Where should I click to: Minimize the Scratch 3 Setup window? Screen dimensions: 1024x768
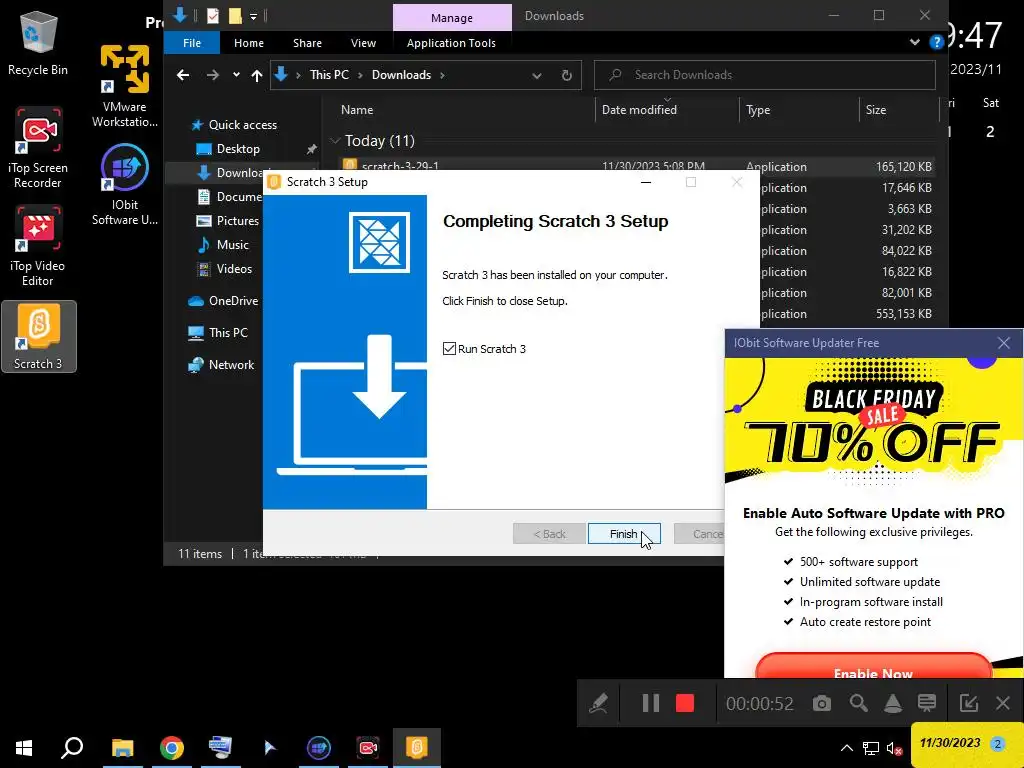[x=646, y=182]
